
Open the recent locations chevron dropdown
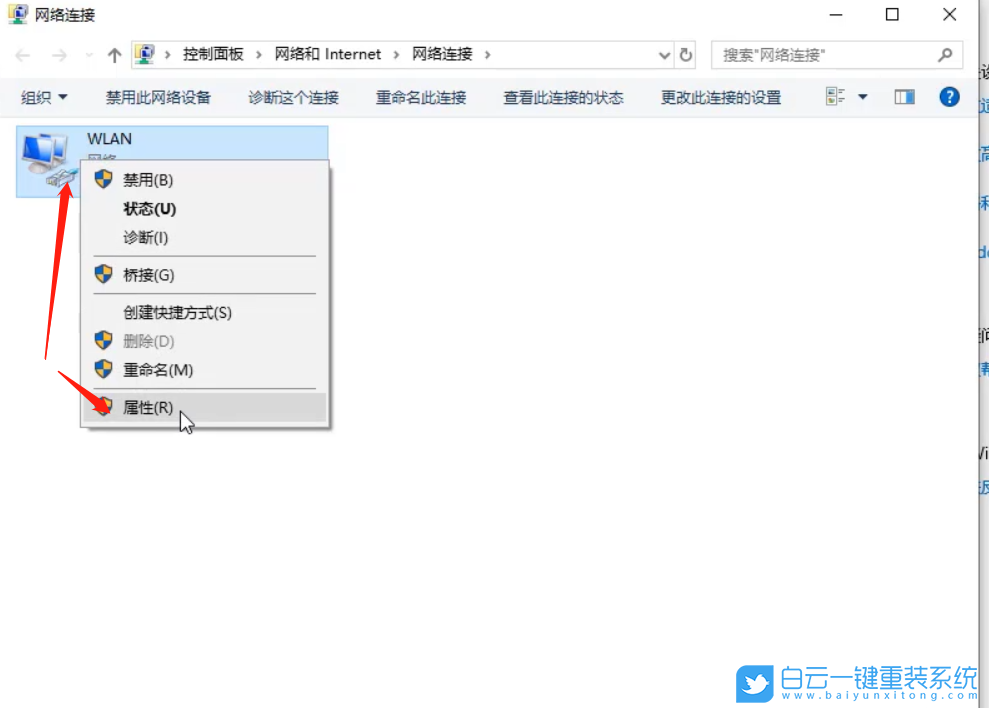[x=88, y=54]
